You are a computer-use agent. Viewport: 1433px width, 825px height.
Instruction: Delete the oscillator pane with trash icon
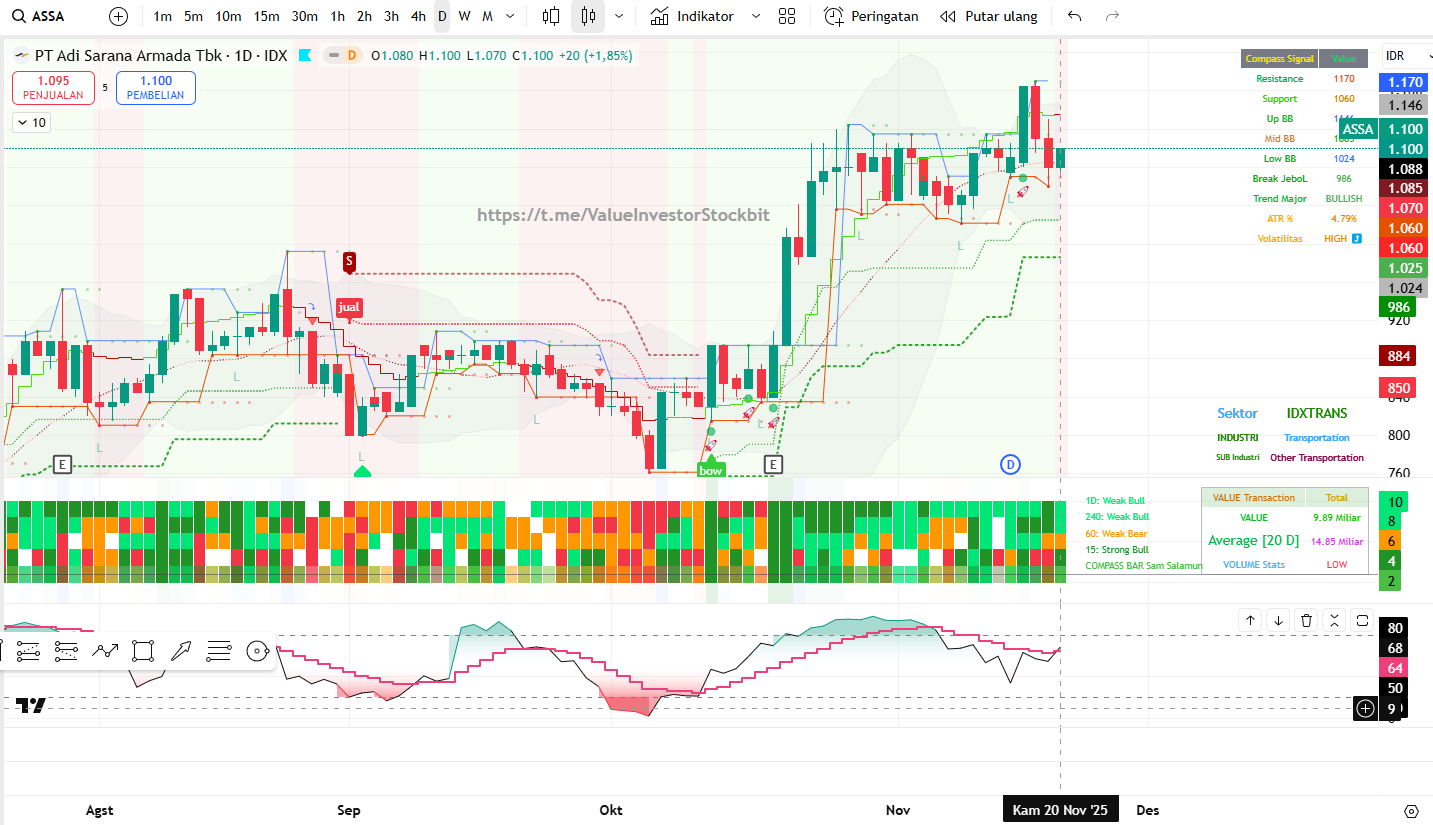pos(1306,620)
